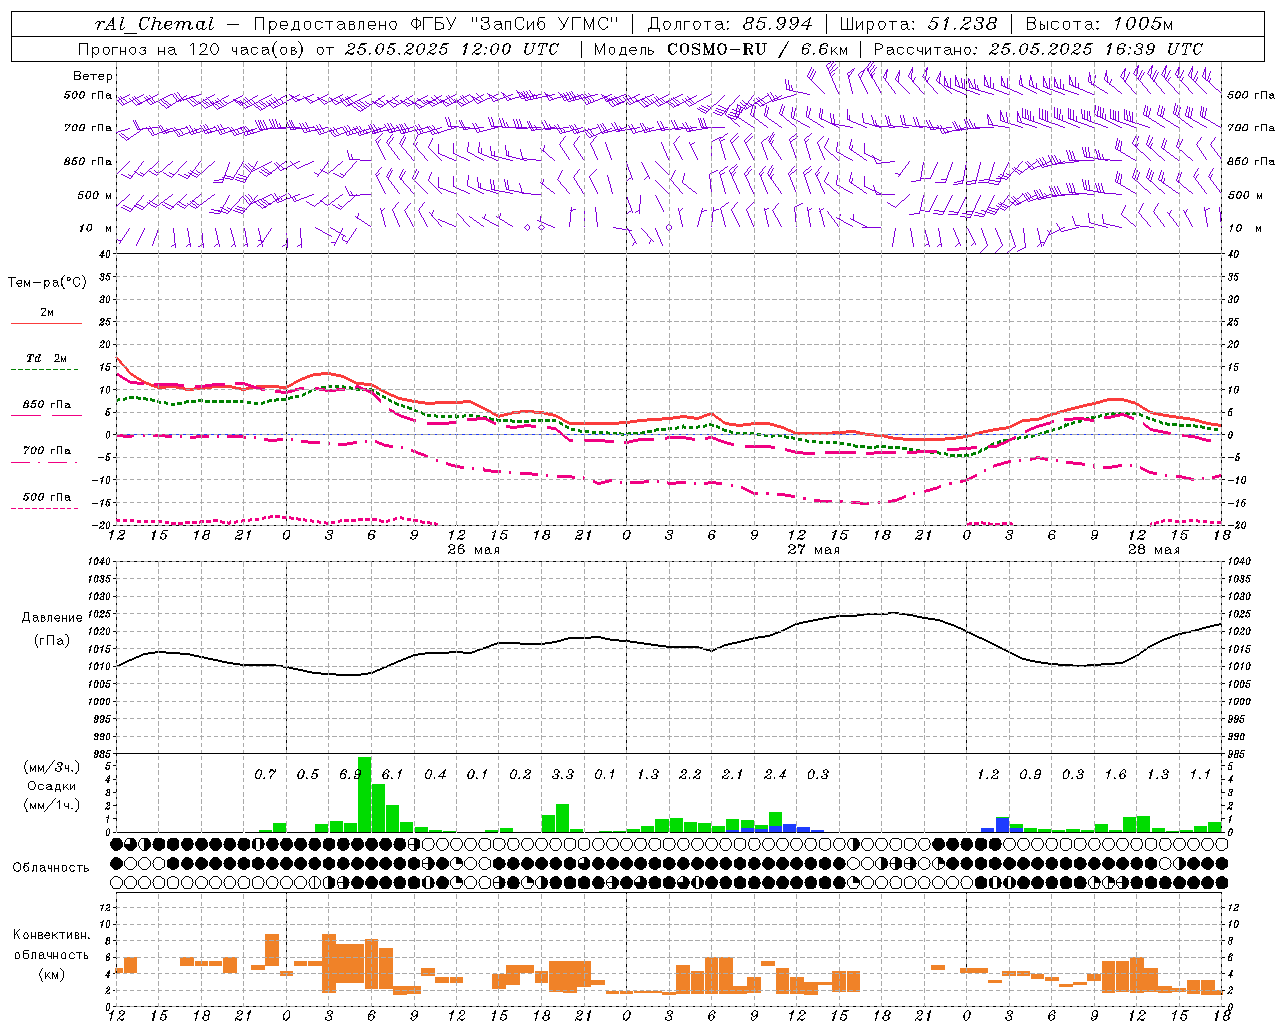Image resolution: width=1280 pixels, height=1024 pixels.
Task: Click the Долгота: 85.994 header field
Action: click(x=732, y=24)
